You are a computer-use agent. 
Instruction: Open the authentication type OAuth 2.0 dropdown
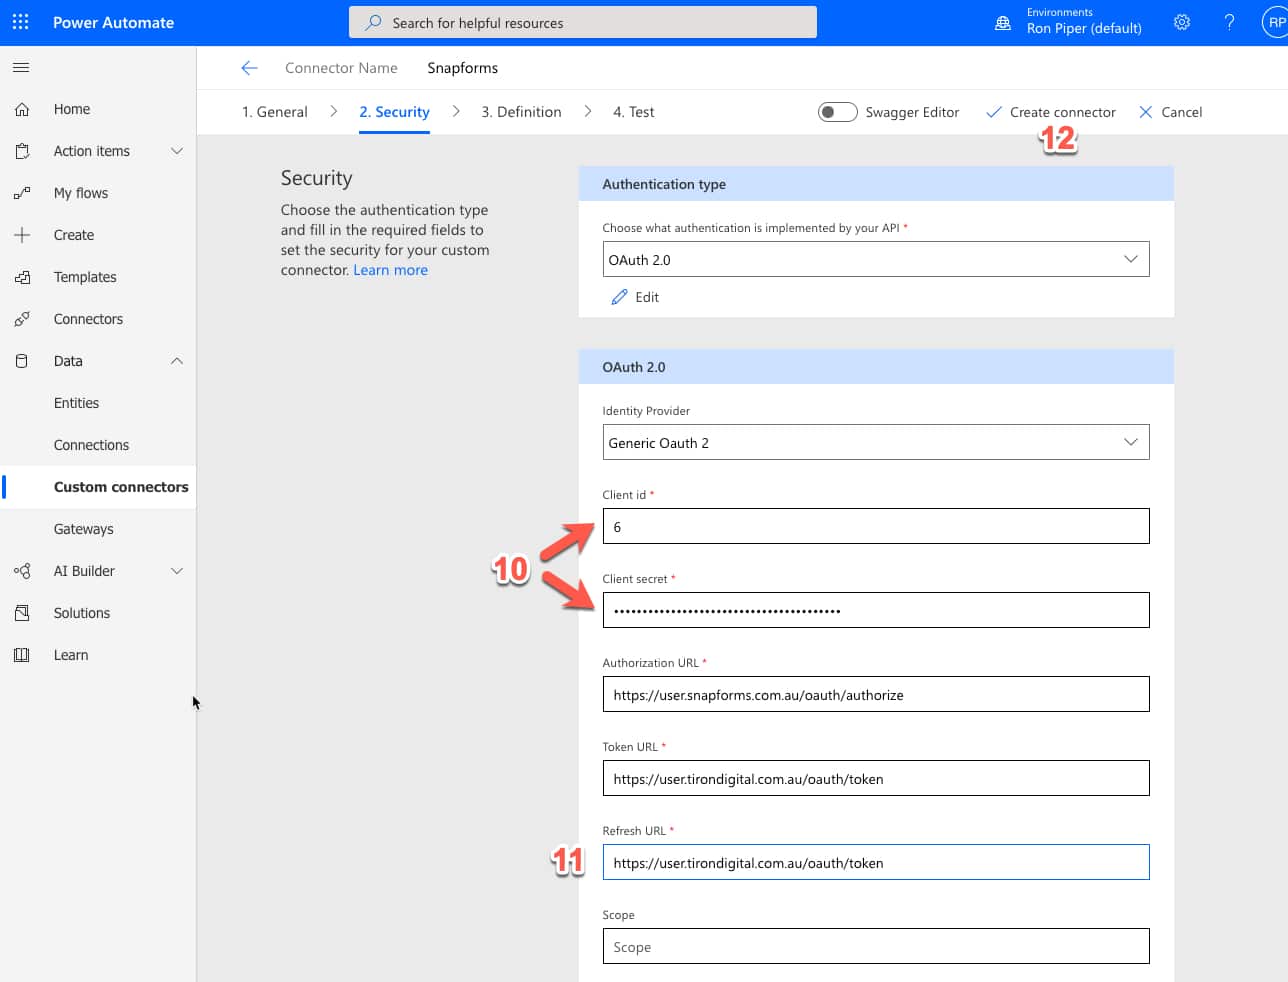click(x=875, y=259)
